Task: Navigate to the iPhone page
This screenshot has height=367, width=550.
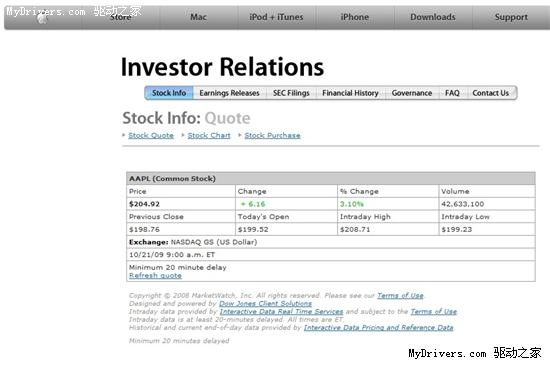Action: pos(355,17)
